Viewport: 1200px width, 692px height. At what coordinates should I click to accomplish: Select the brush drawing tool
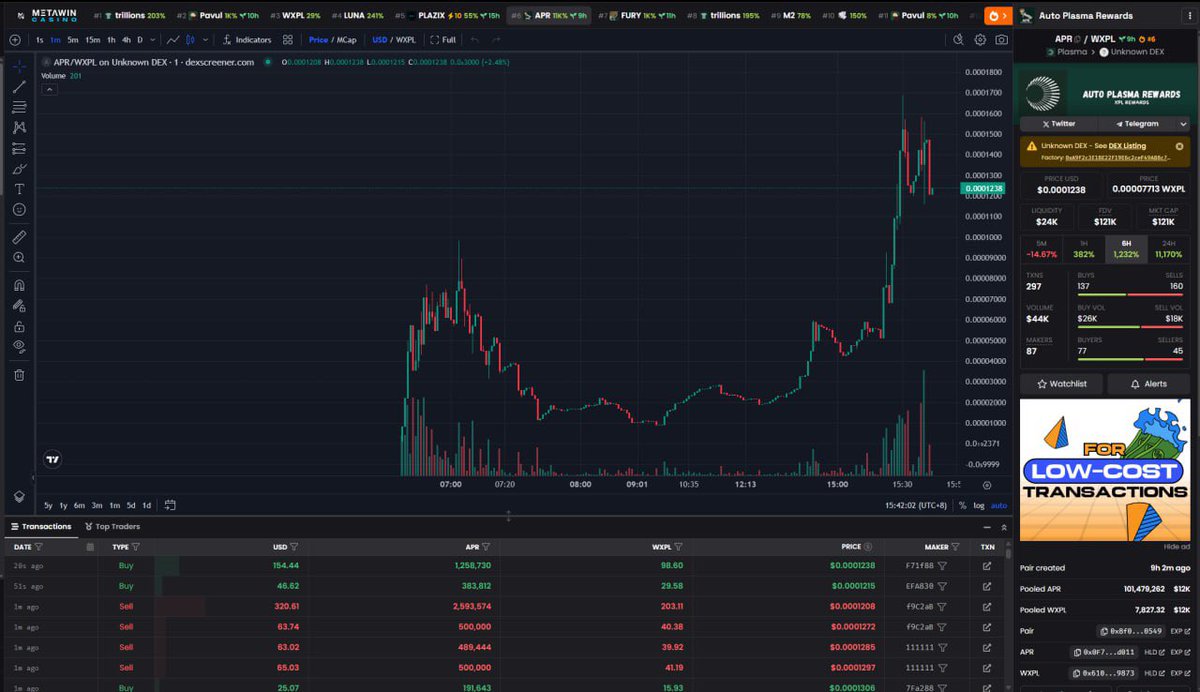(x=19, y=169)
